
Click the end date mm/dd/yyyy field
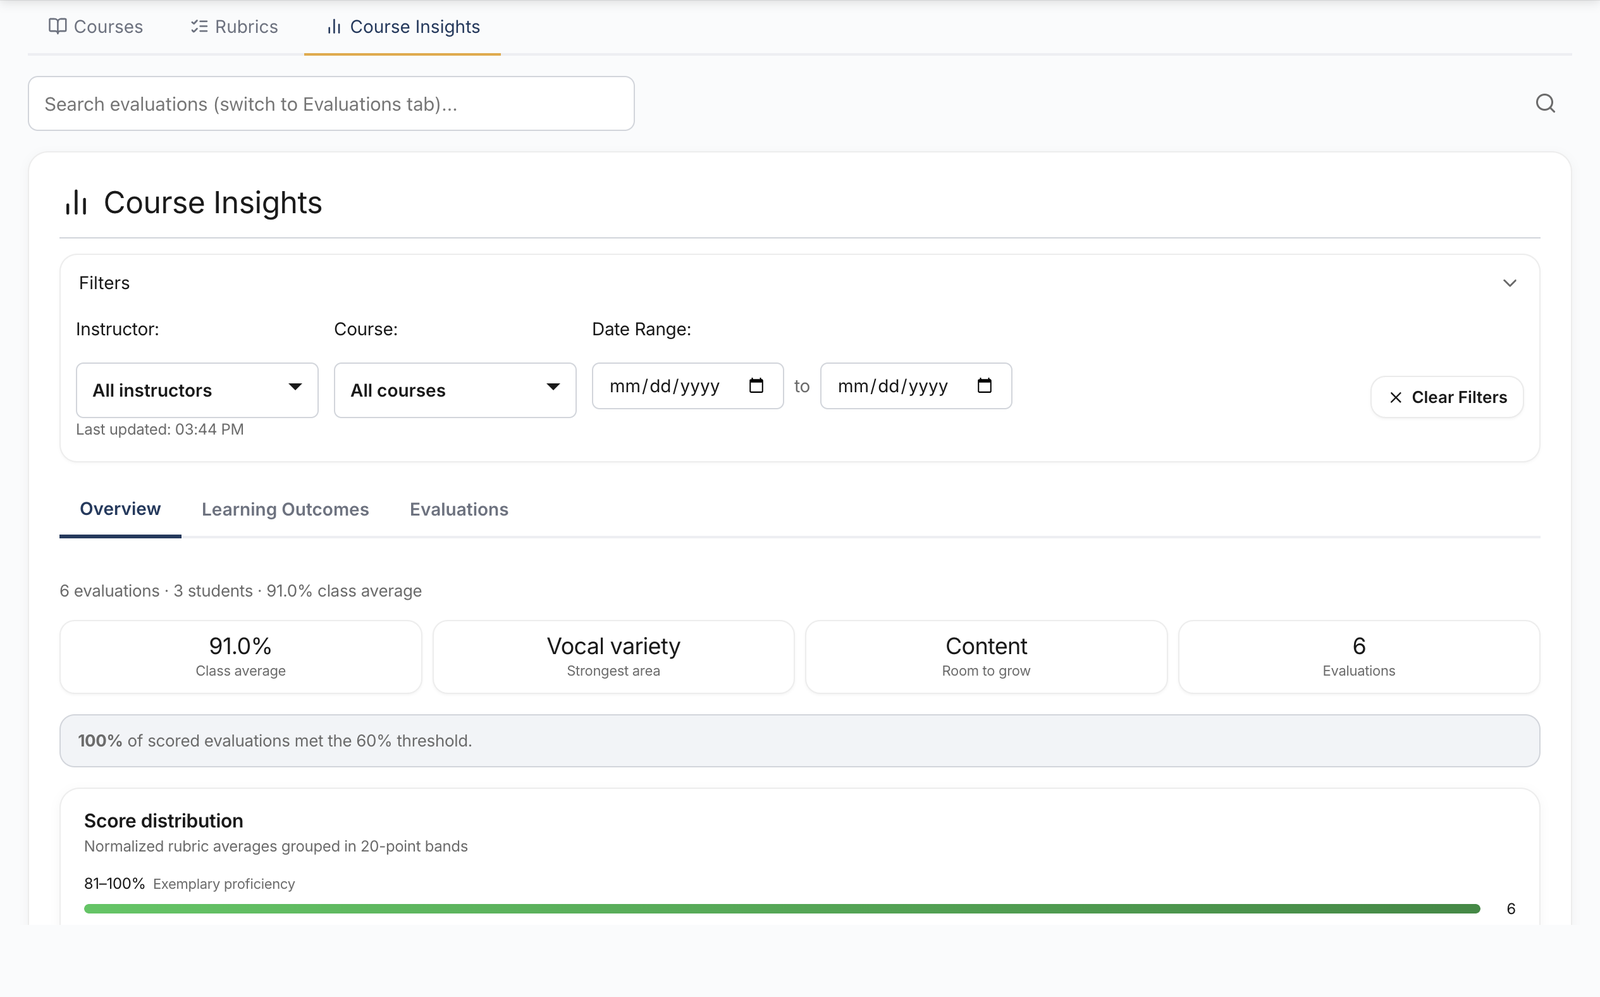tap(916, 386)
